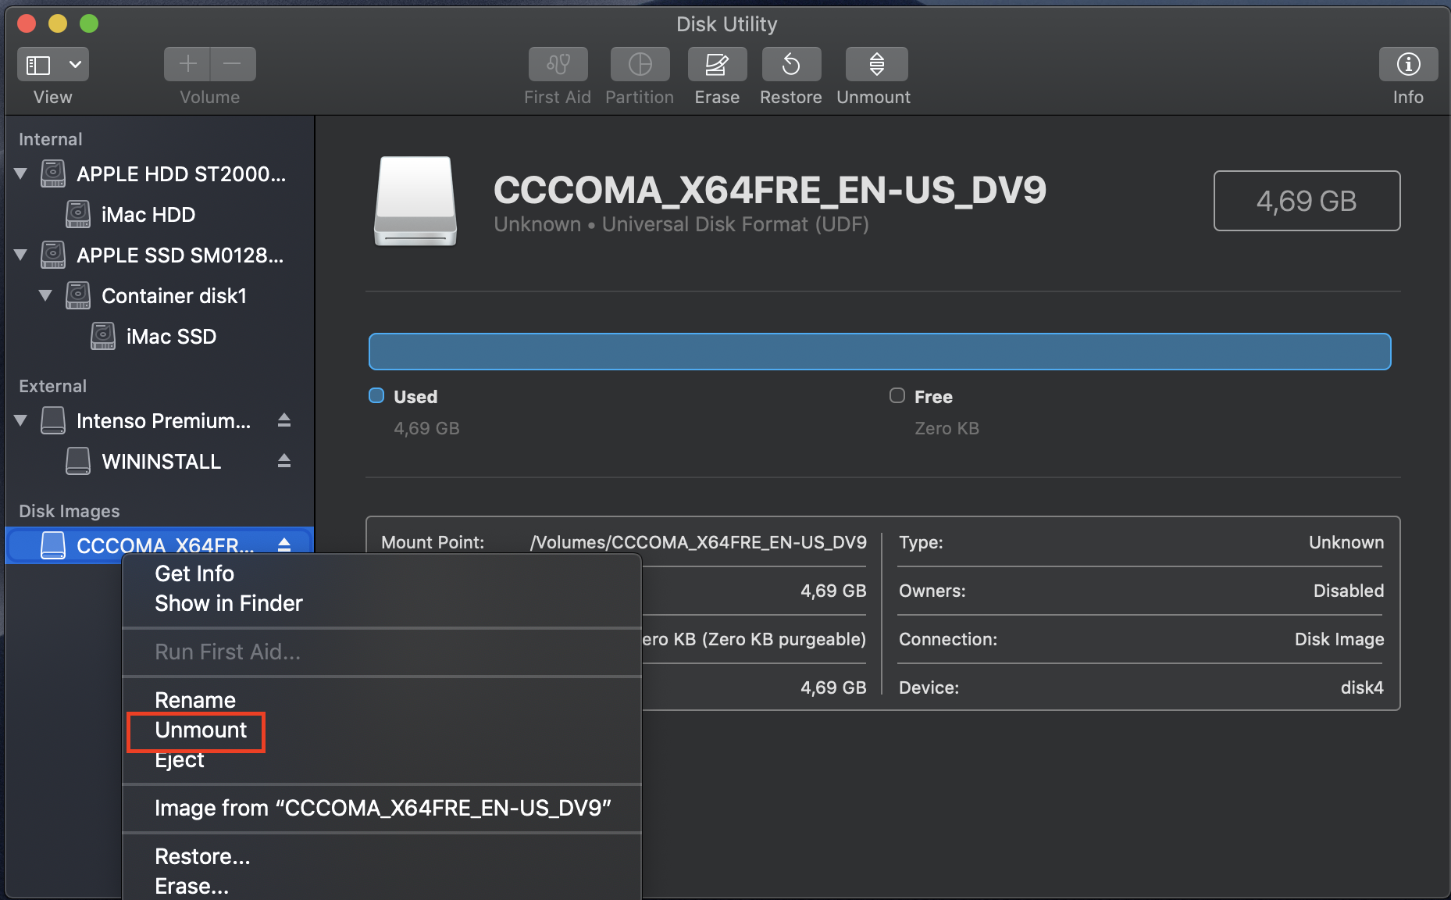
Task: Eject the Intenso Premium drive
Action: (x=284, y=420)
